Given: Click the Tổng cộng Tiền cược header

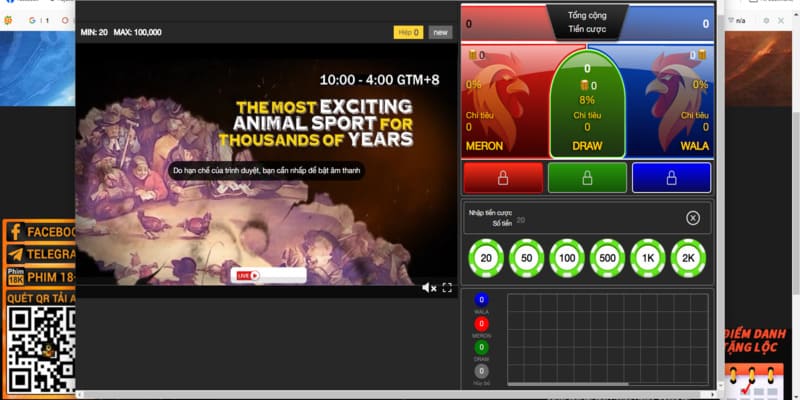Looking at the screenshot, I should (x=587, y=22).
